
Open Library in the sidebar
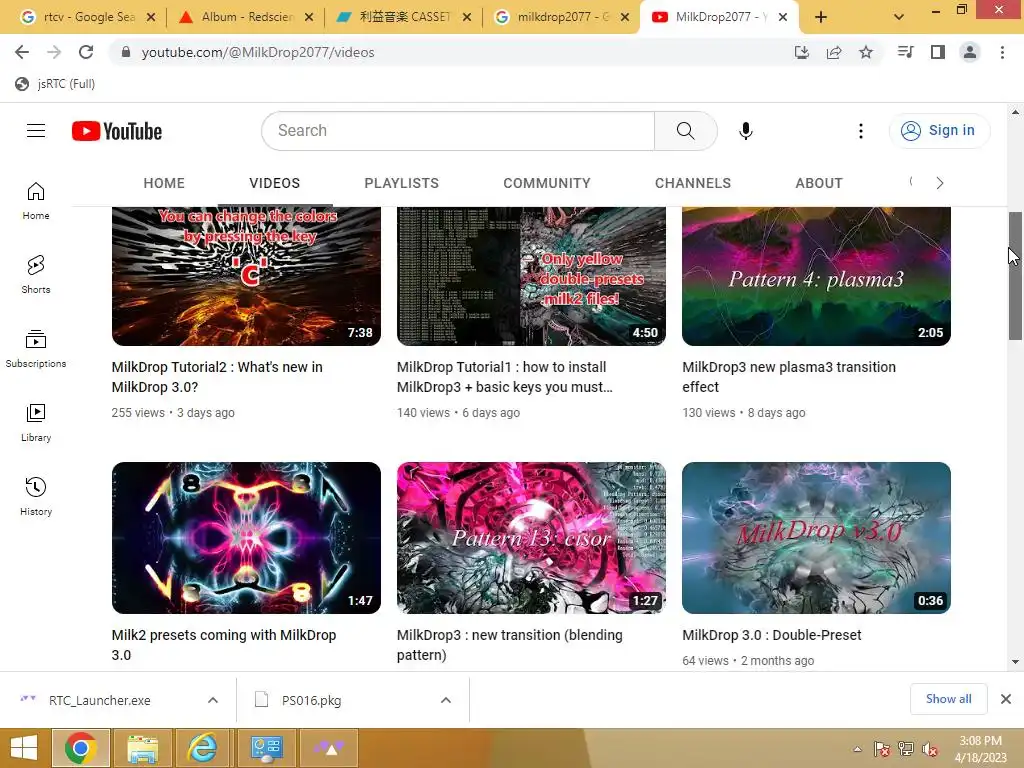(36, 423)
